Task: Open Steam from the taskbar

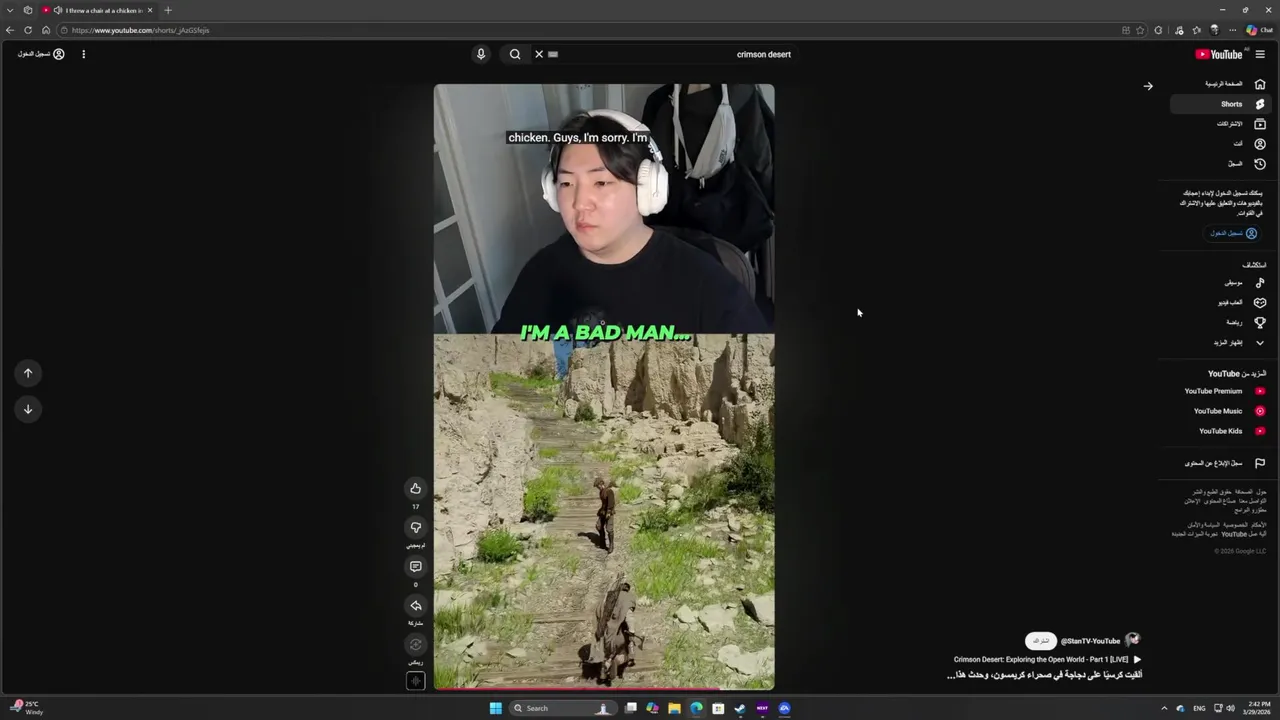Action: (740, 708)
